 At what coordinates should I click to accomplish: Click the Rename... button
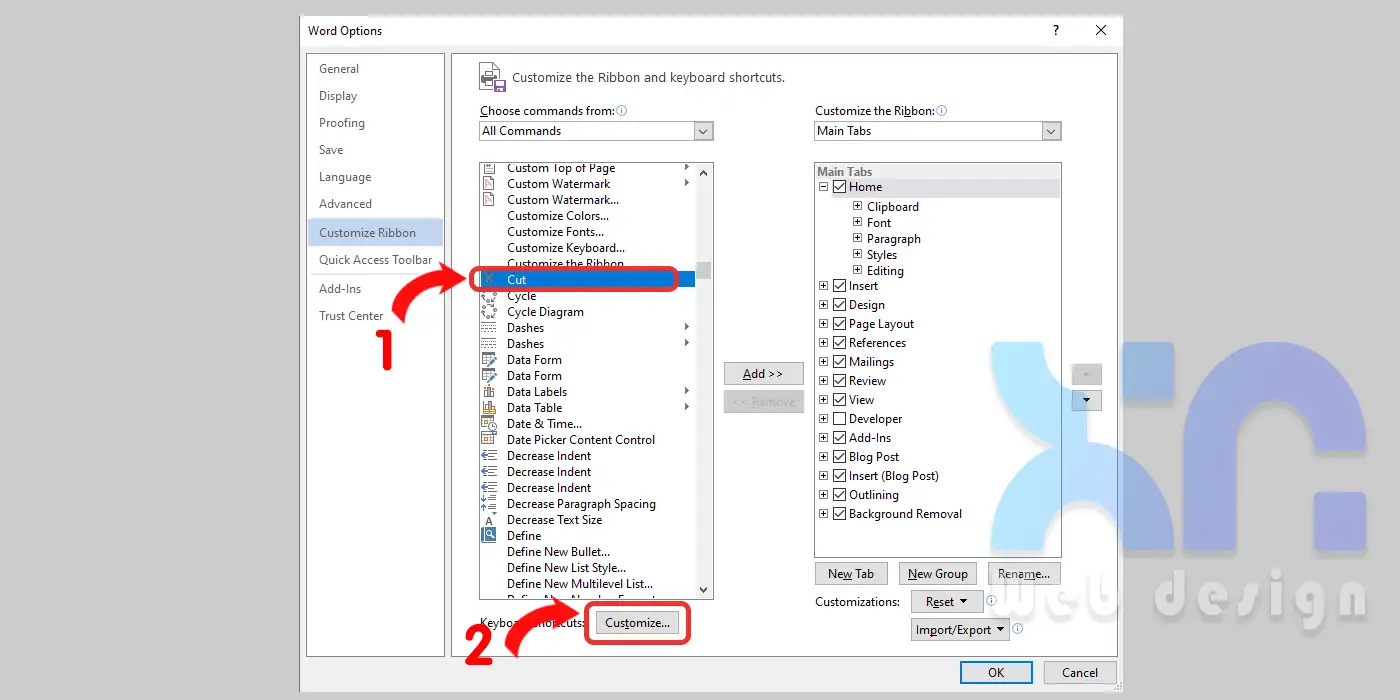click(1024, 574)
